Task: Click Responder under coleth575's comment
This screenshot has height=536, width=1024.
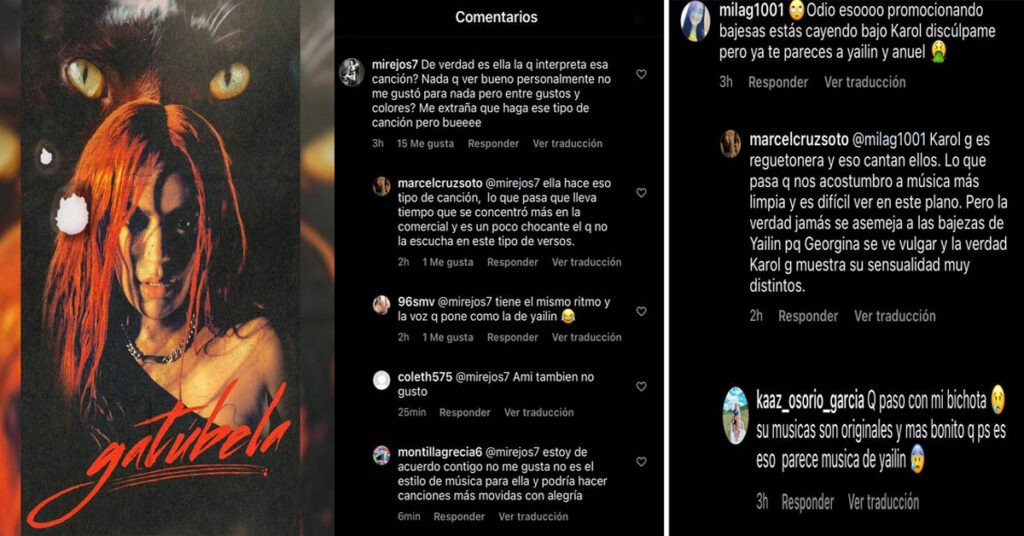Action: click(464, 413)
